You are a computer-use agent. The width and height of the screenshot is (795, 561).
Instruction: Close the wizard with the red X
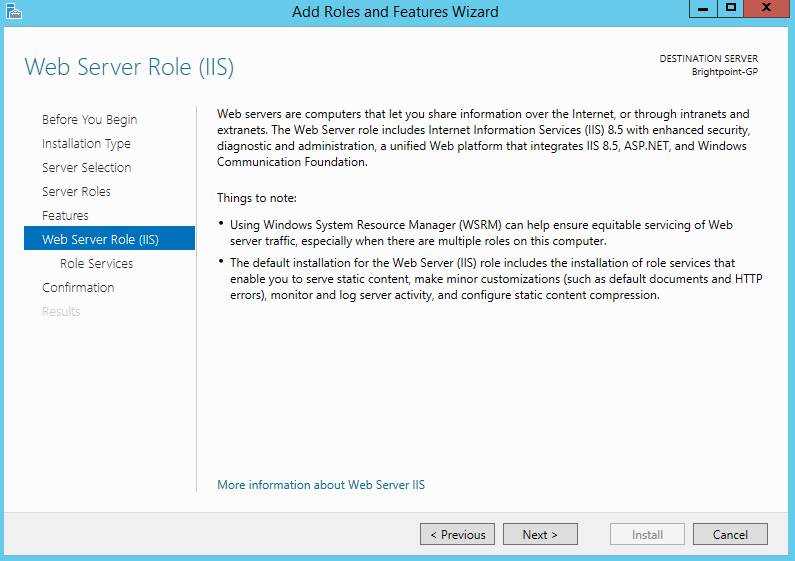tap(768, 9)
